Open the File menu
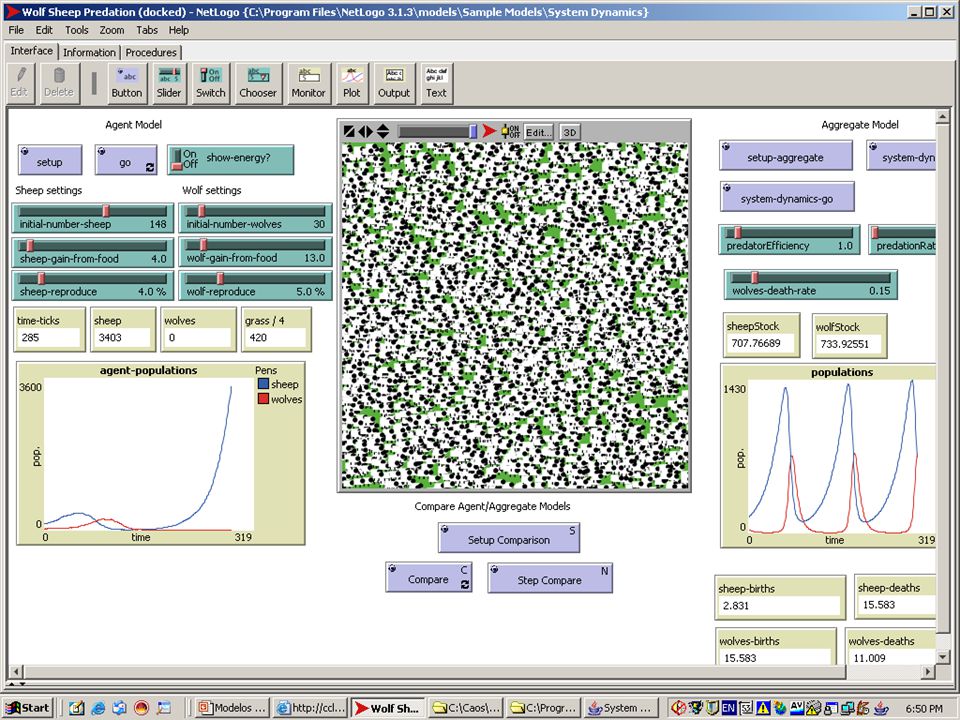960x720 pixels. (x=16, y=30)
